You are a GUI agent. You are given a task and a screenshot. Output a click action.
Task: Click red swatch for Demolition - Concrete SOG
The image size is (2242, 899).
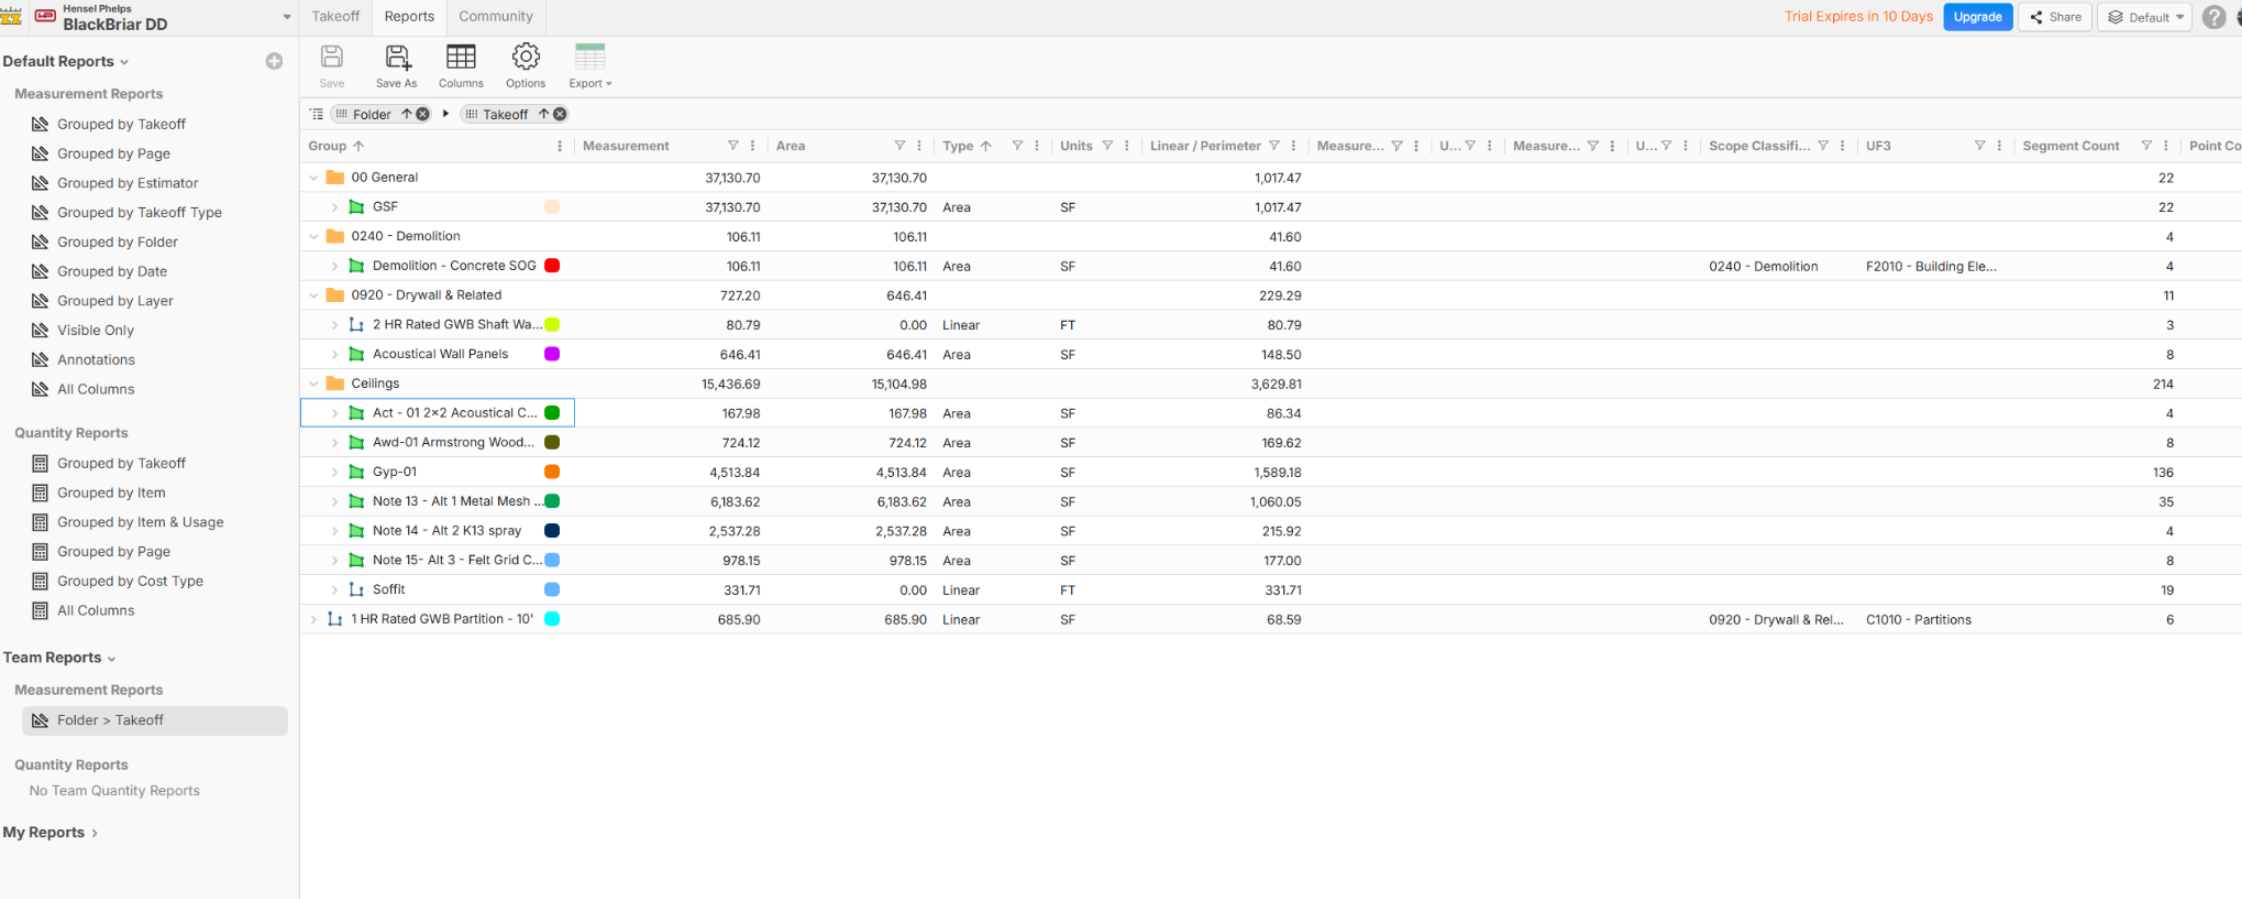(x=552, y=266)
